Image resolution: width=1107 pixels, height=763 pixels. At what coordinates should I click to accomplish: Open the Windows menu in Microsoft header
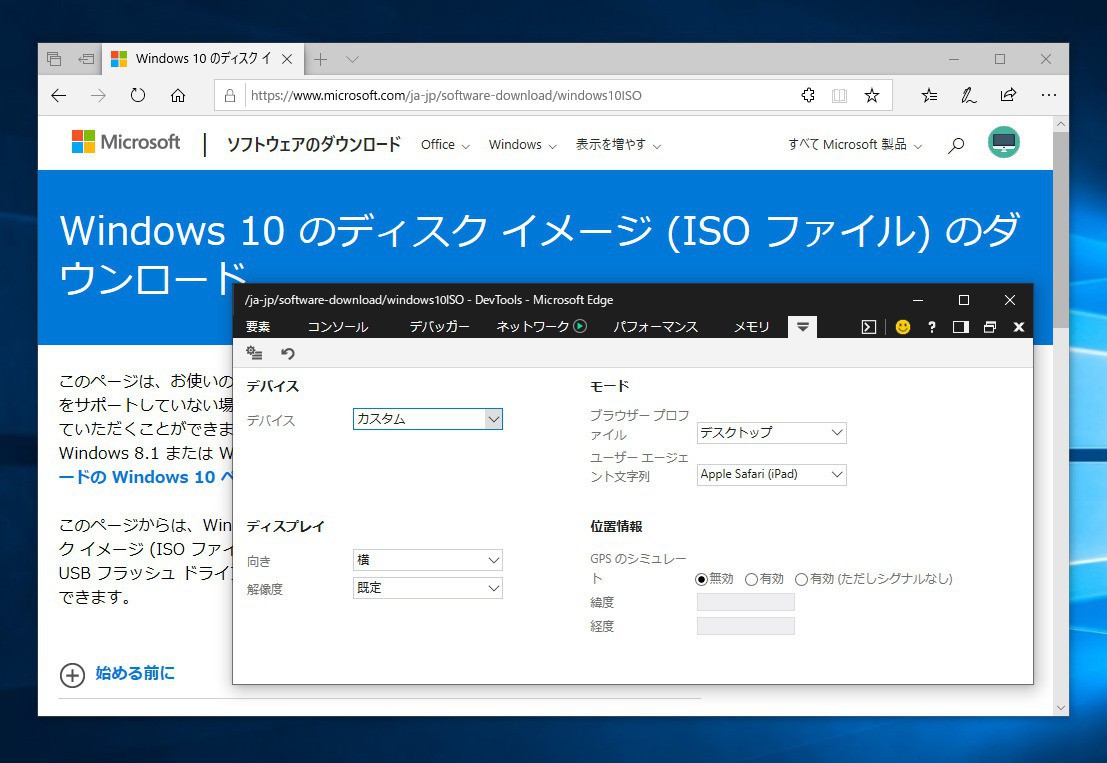(522, 145)
